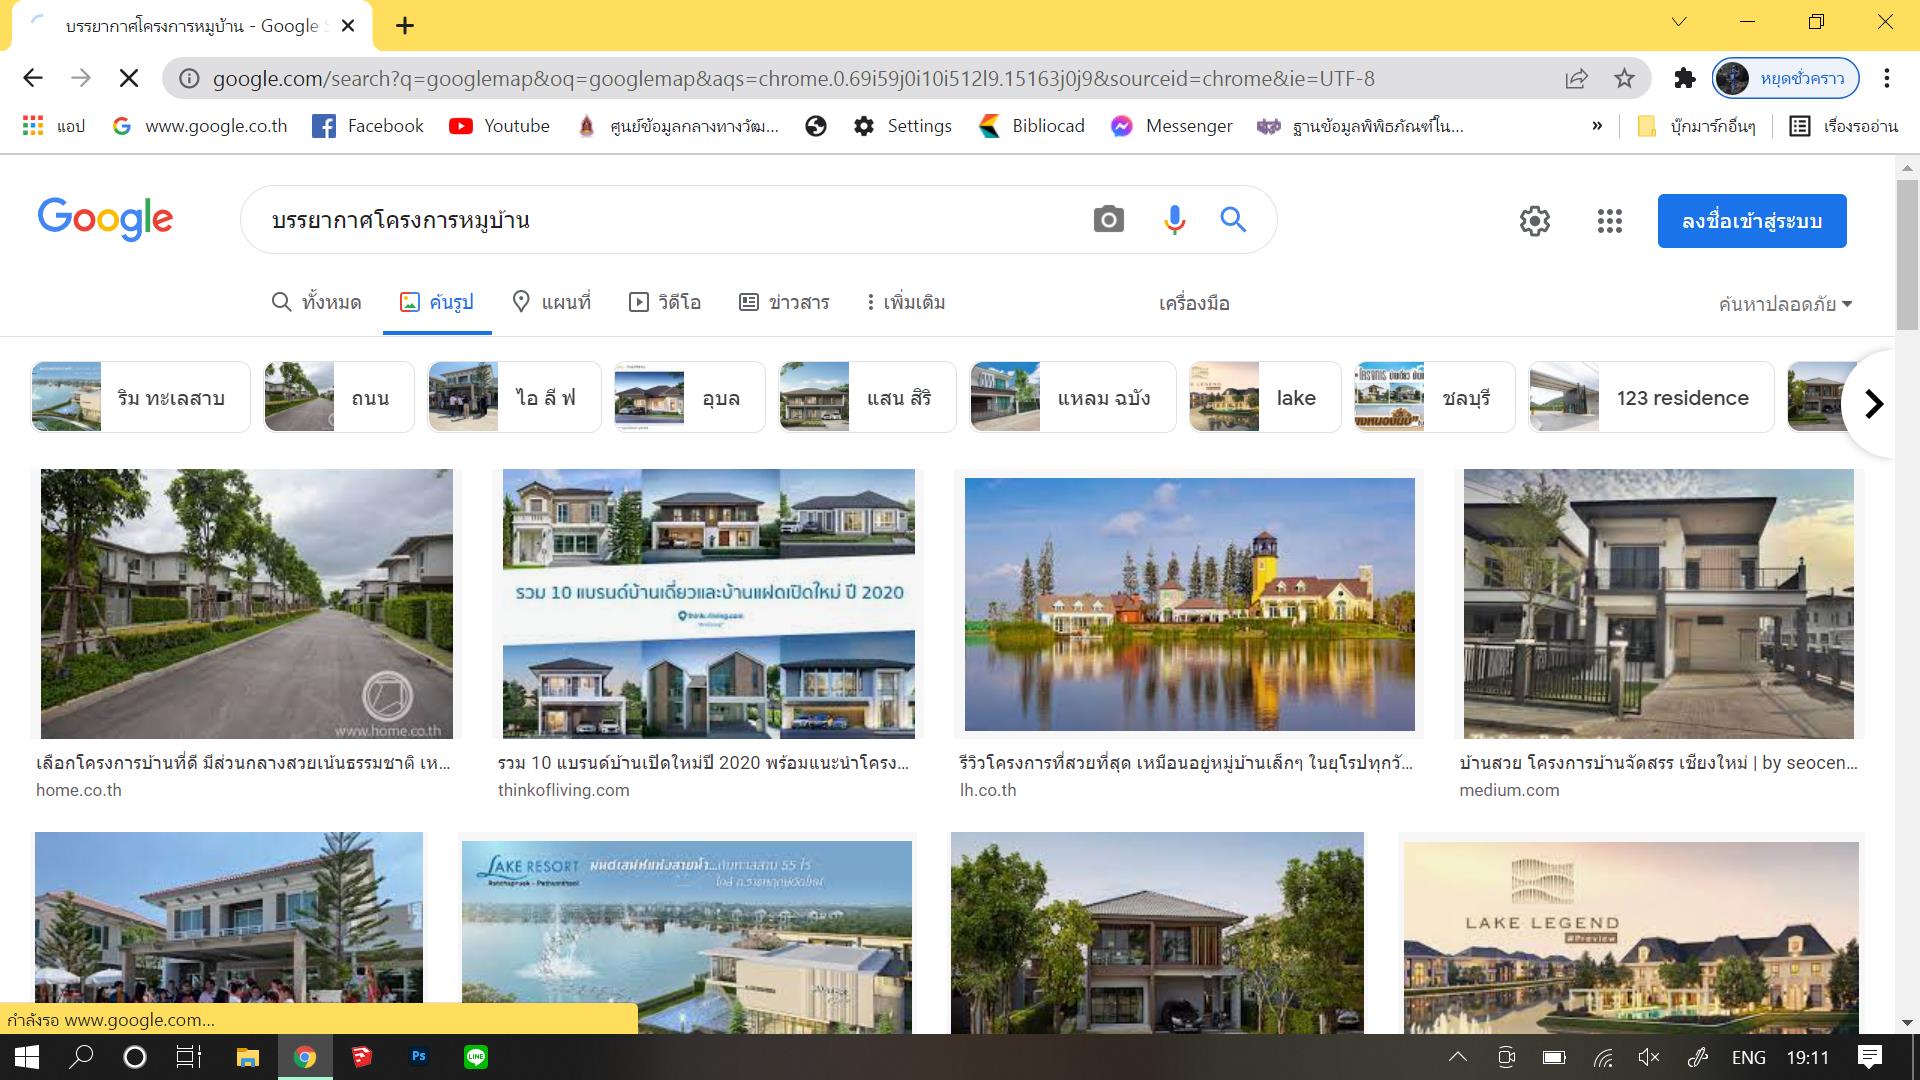Expand the SafeSearch dropdown
This screenshot has width=1920, height=1080.
(1785, 304)
